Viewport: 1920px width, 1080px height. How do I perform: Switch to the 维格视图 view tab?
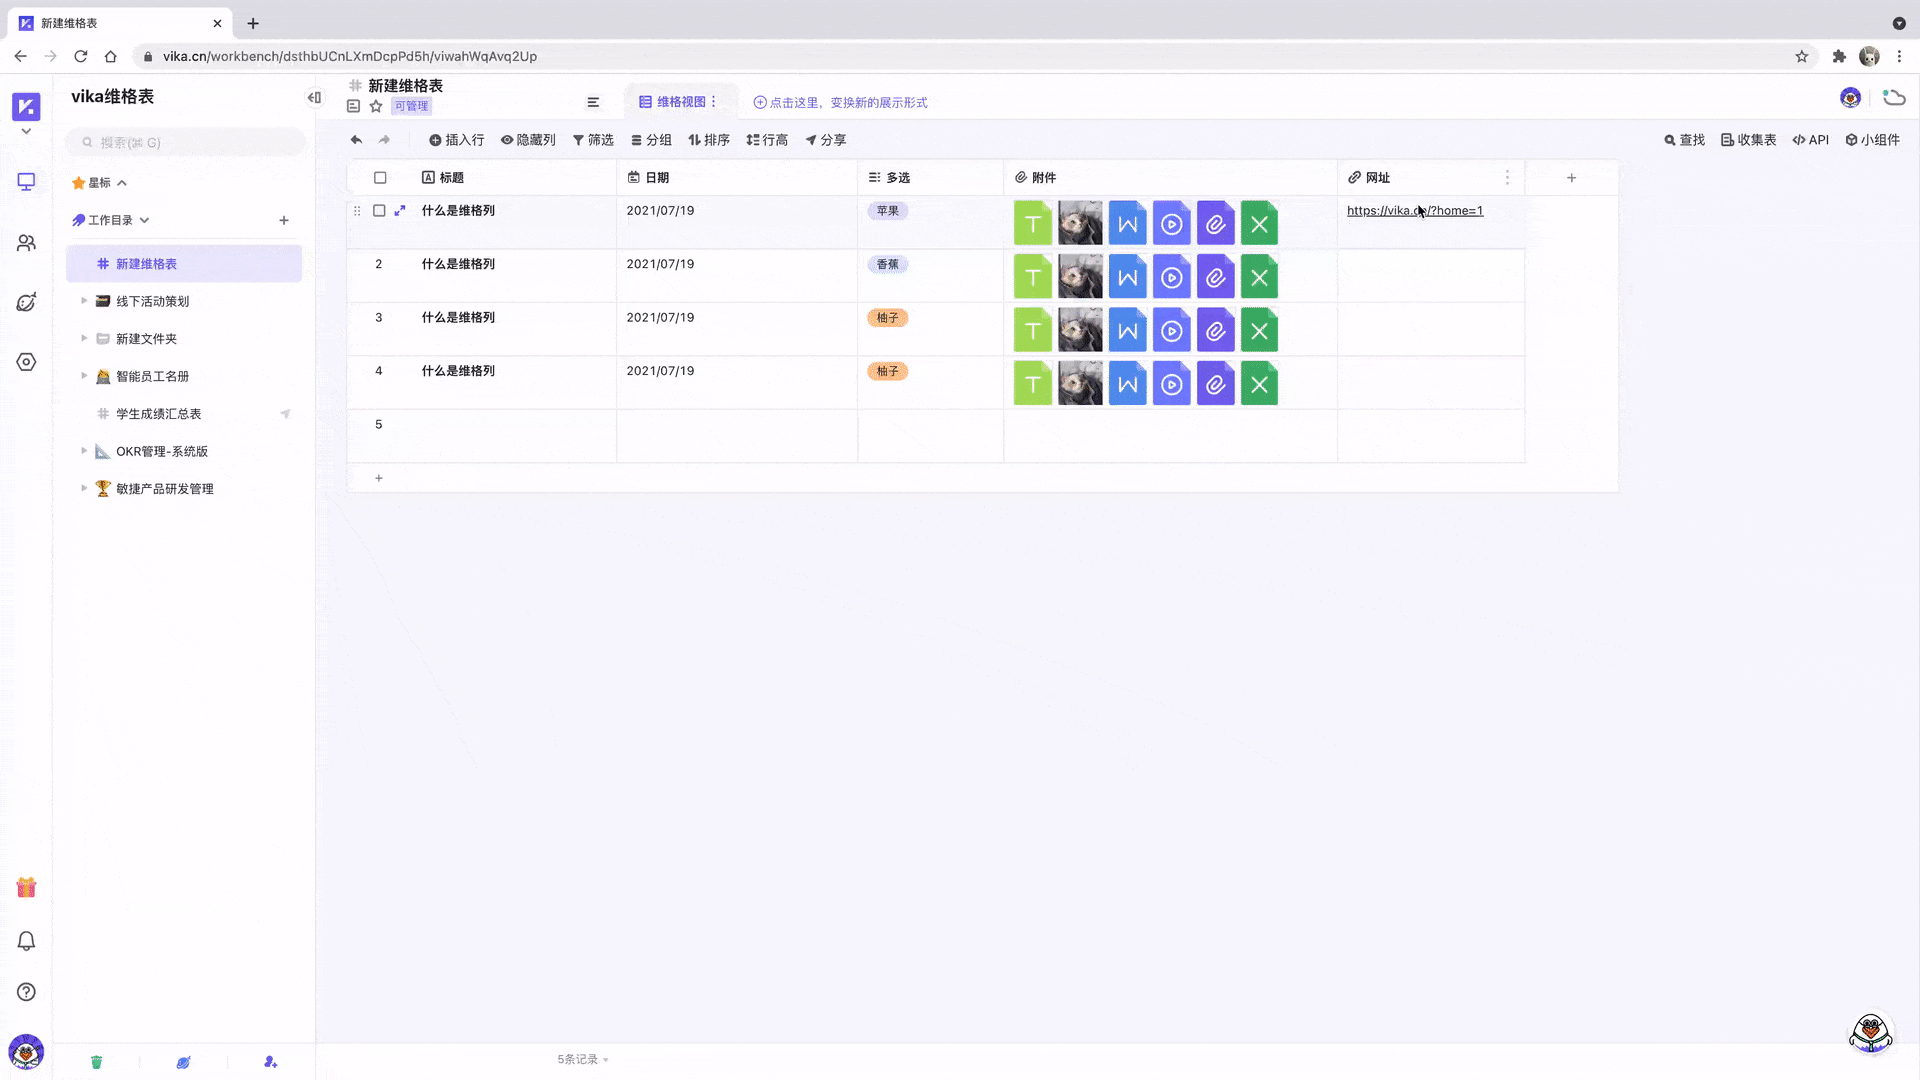tap(679, 101)
